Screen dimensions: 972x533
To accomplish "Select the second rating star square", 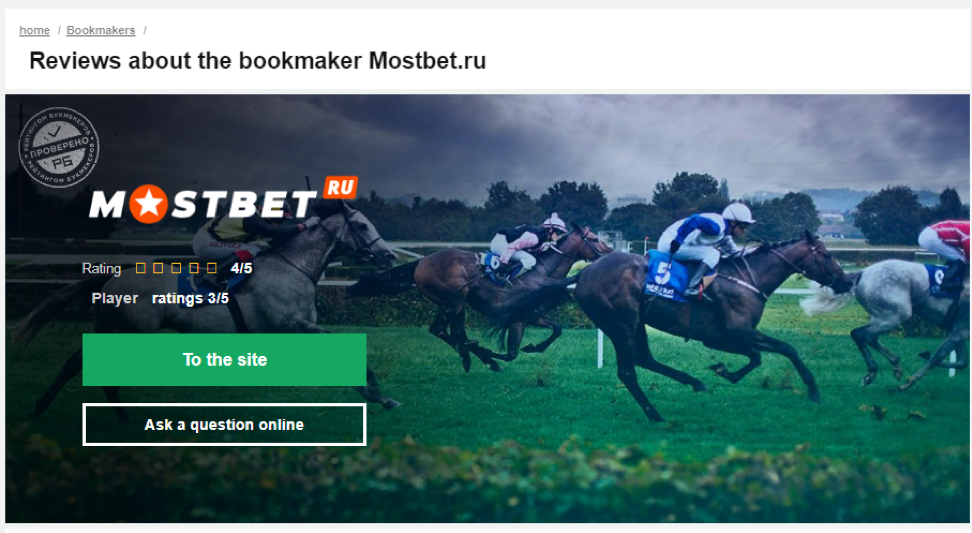I will tap(158, 268).
